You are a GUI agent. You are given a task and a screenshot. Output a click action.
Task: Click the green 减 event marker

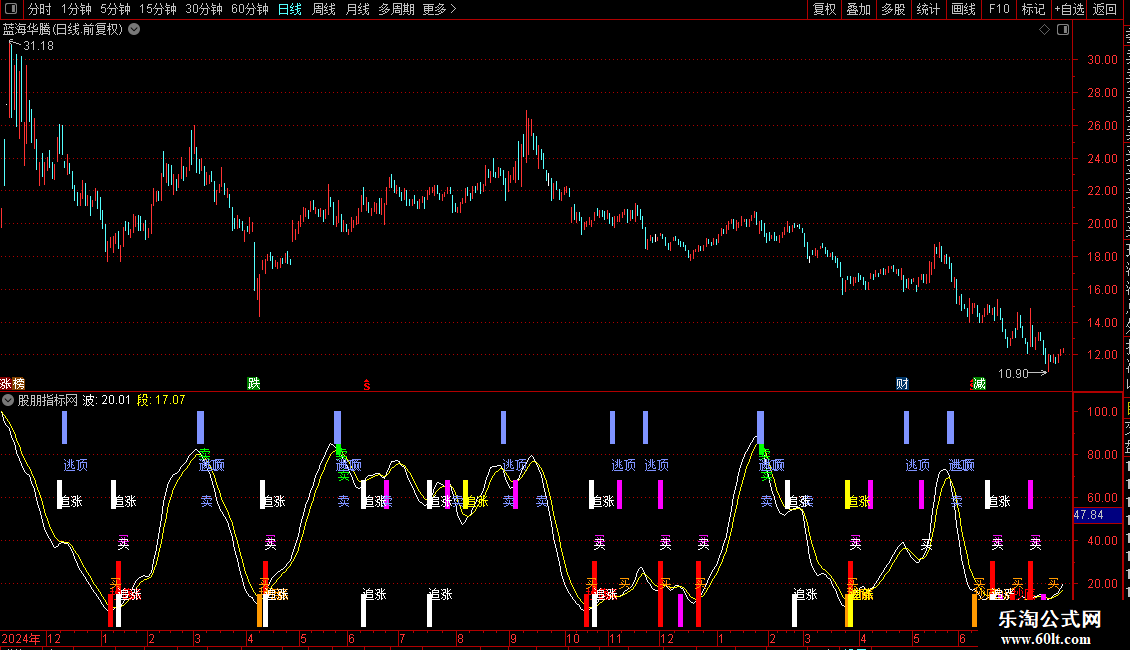(x=979, y=383)
